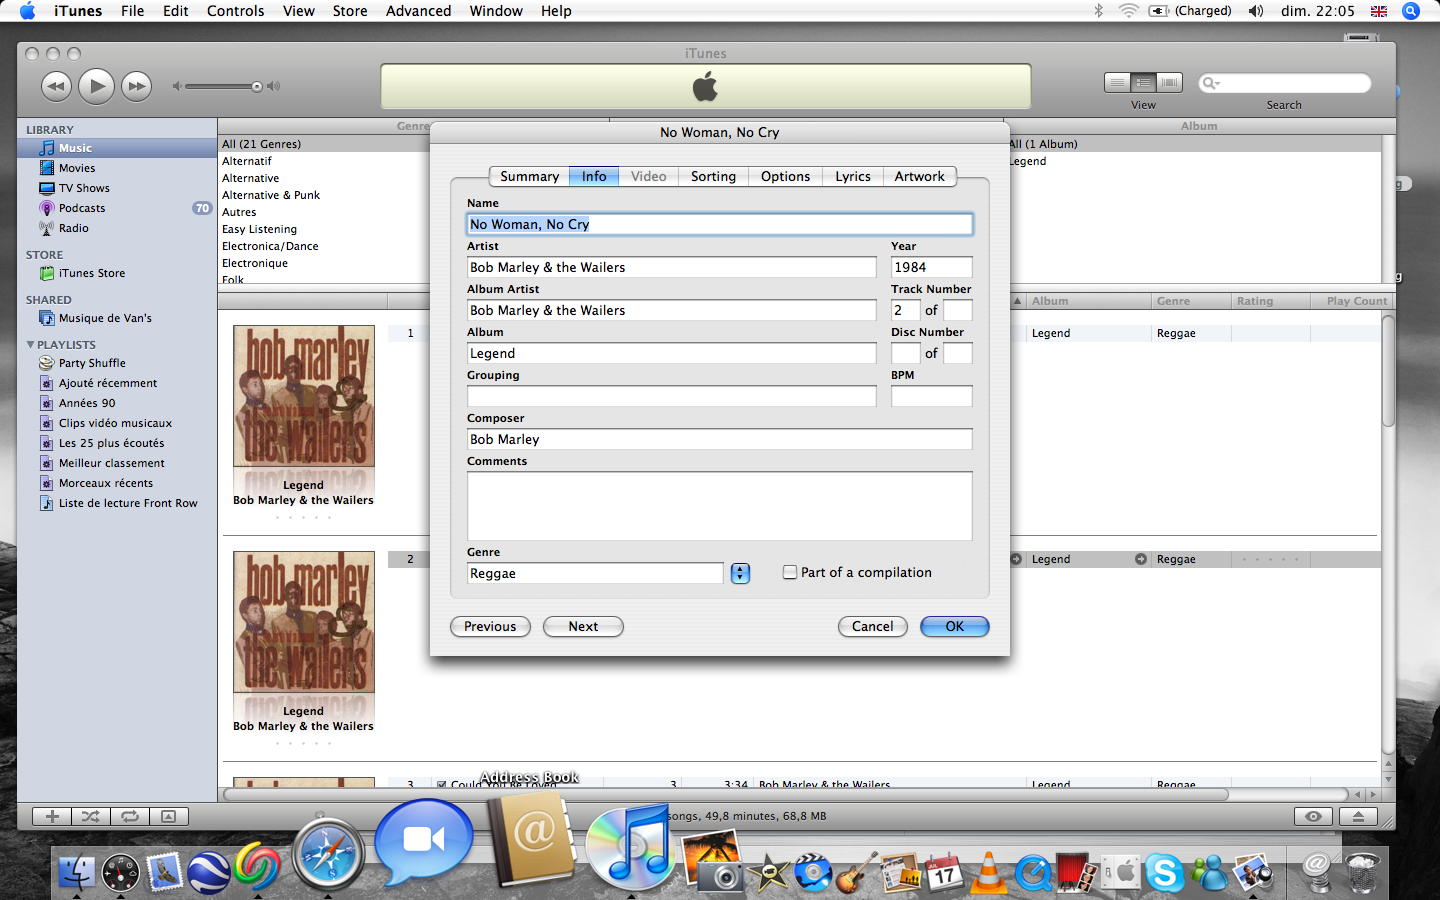This screenshot has height=900, width=1440.
Task: Toggle shuffle at bottom of iTunes
Action: point(91,816)
